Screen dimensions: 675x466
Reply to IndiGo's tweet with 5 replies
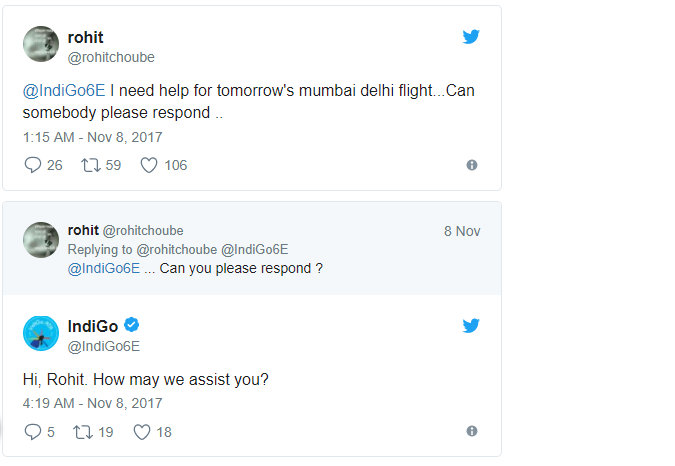[32, 432]
